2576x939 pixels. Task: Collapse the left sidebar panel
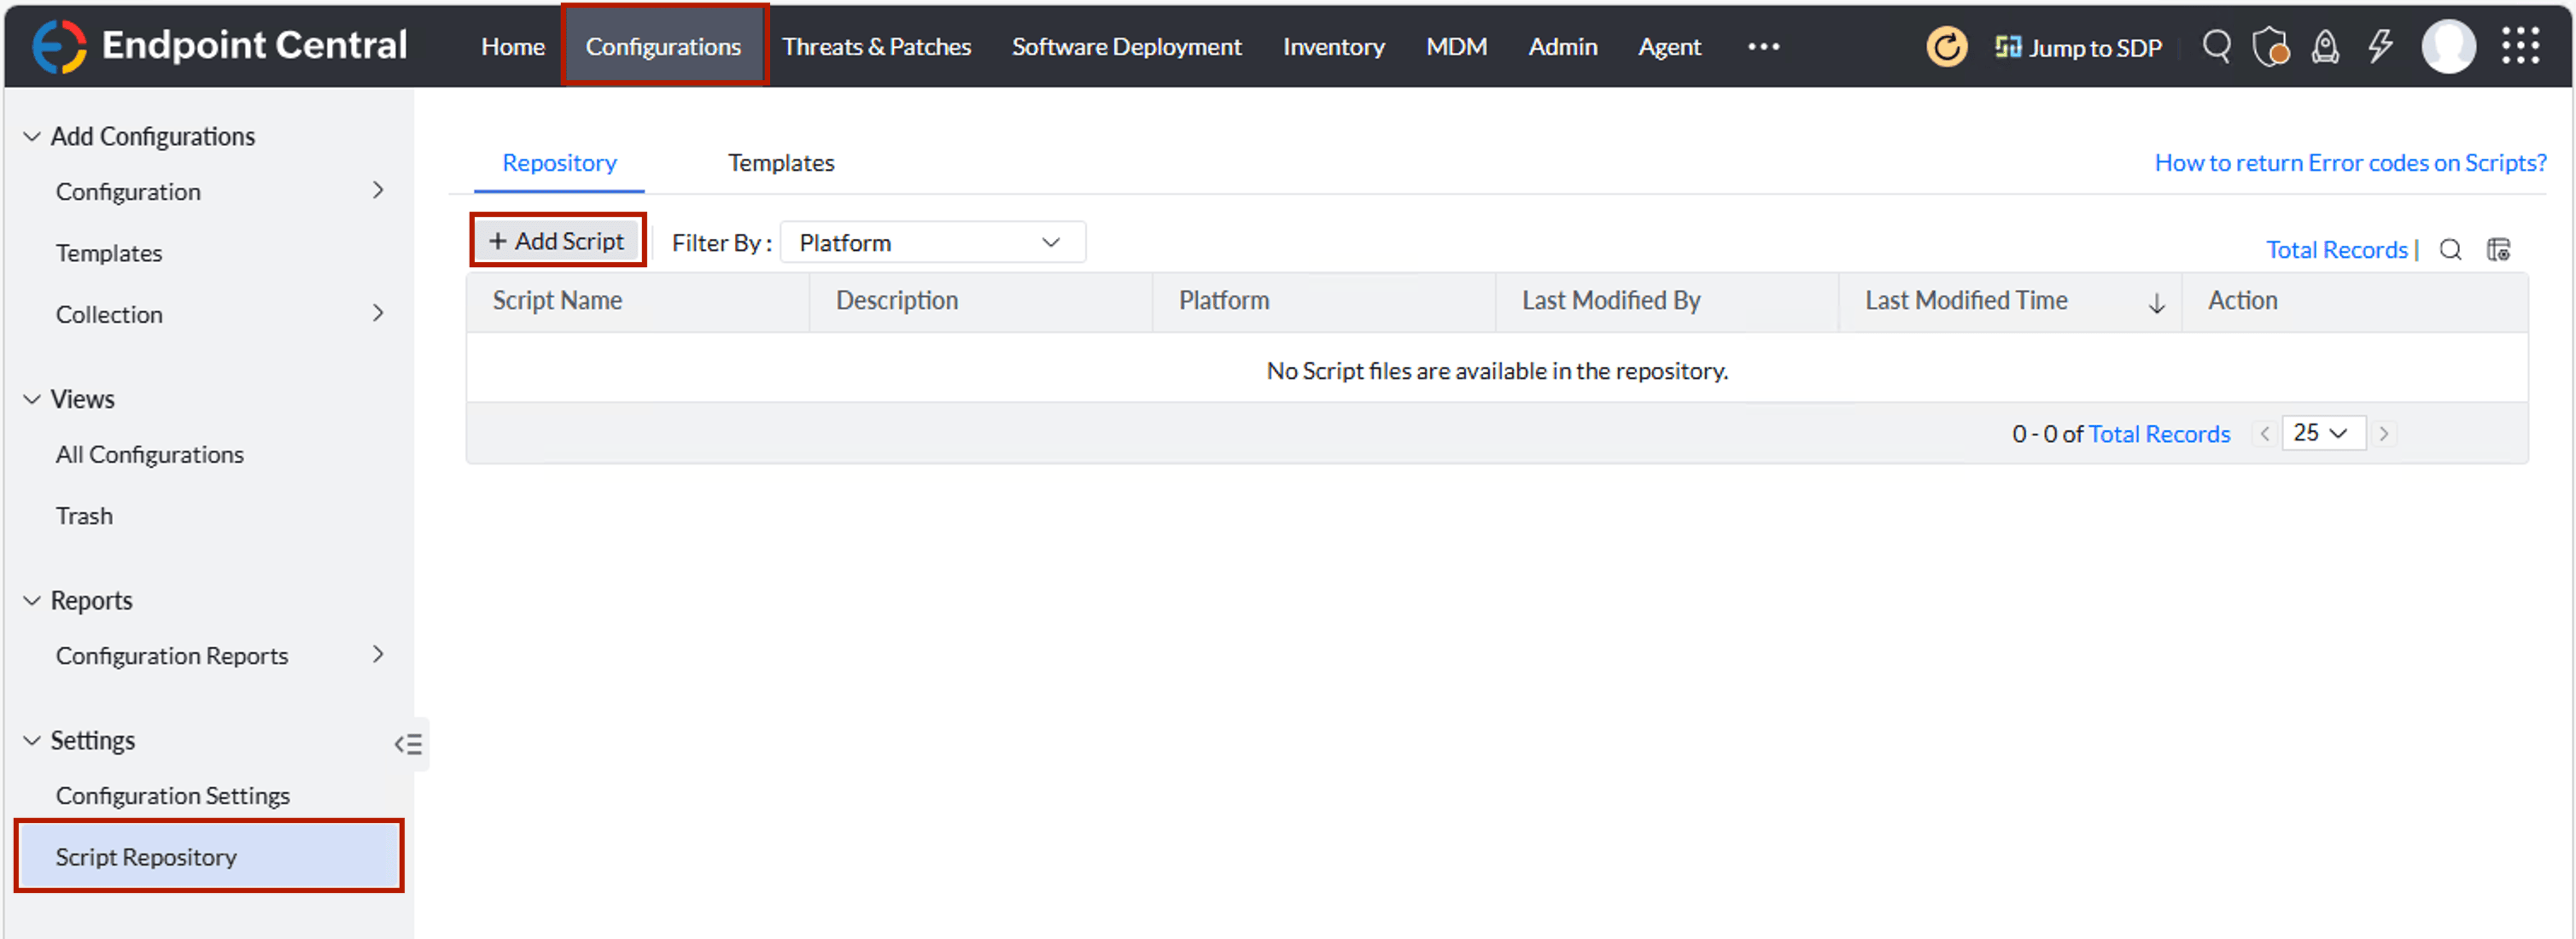pos(408,743)
